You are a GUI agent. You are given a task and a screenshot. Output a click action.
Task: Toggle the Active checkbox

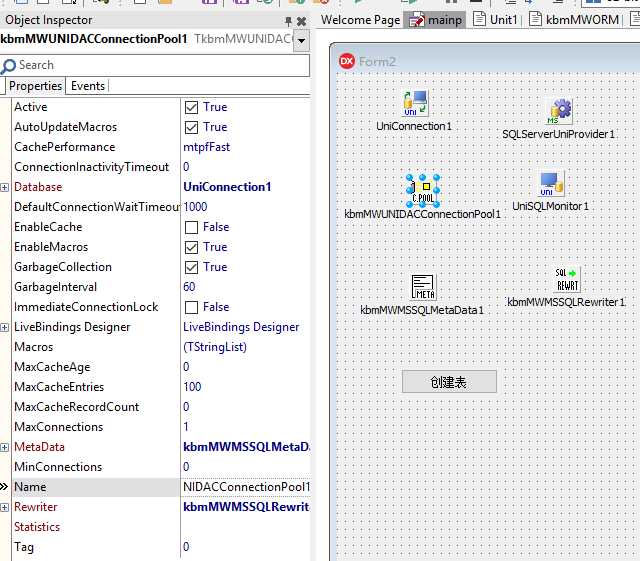click(191, 107)
